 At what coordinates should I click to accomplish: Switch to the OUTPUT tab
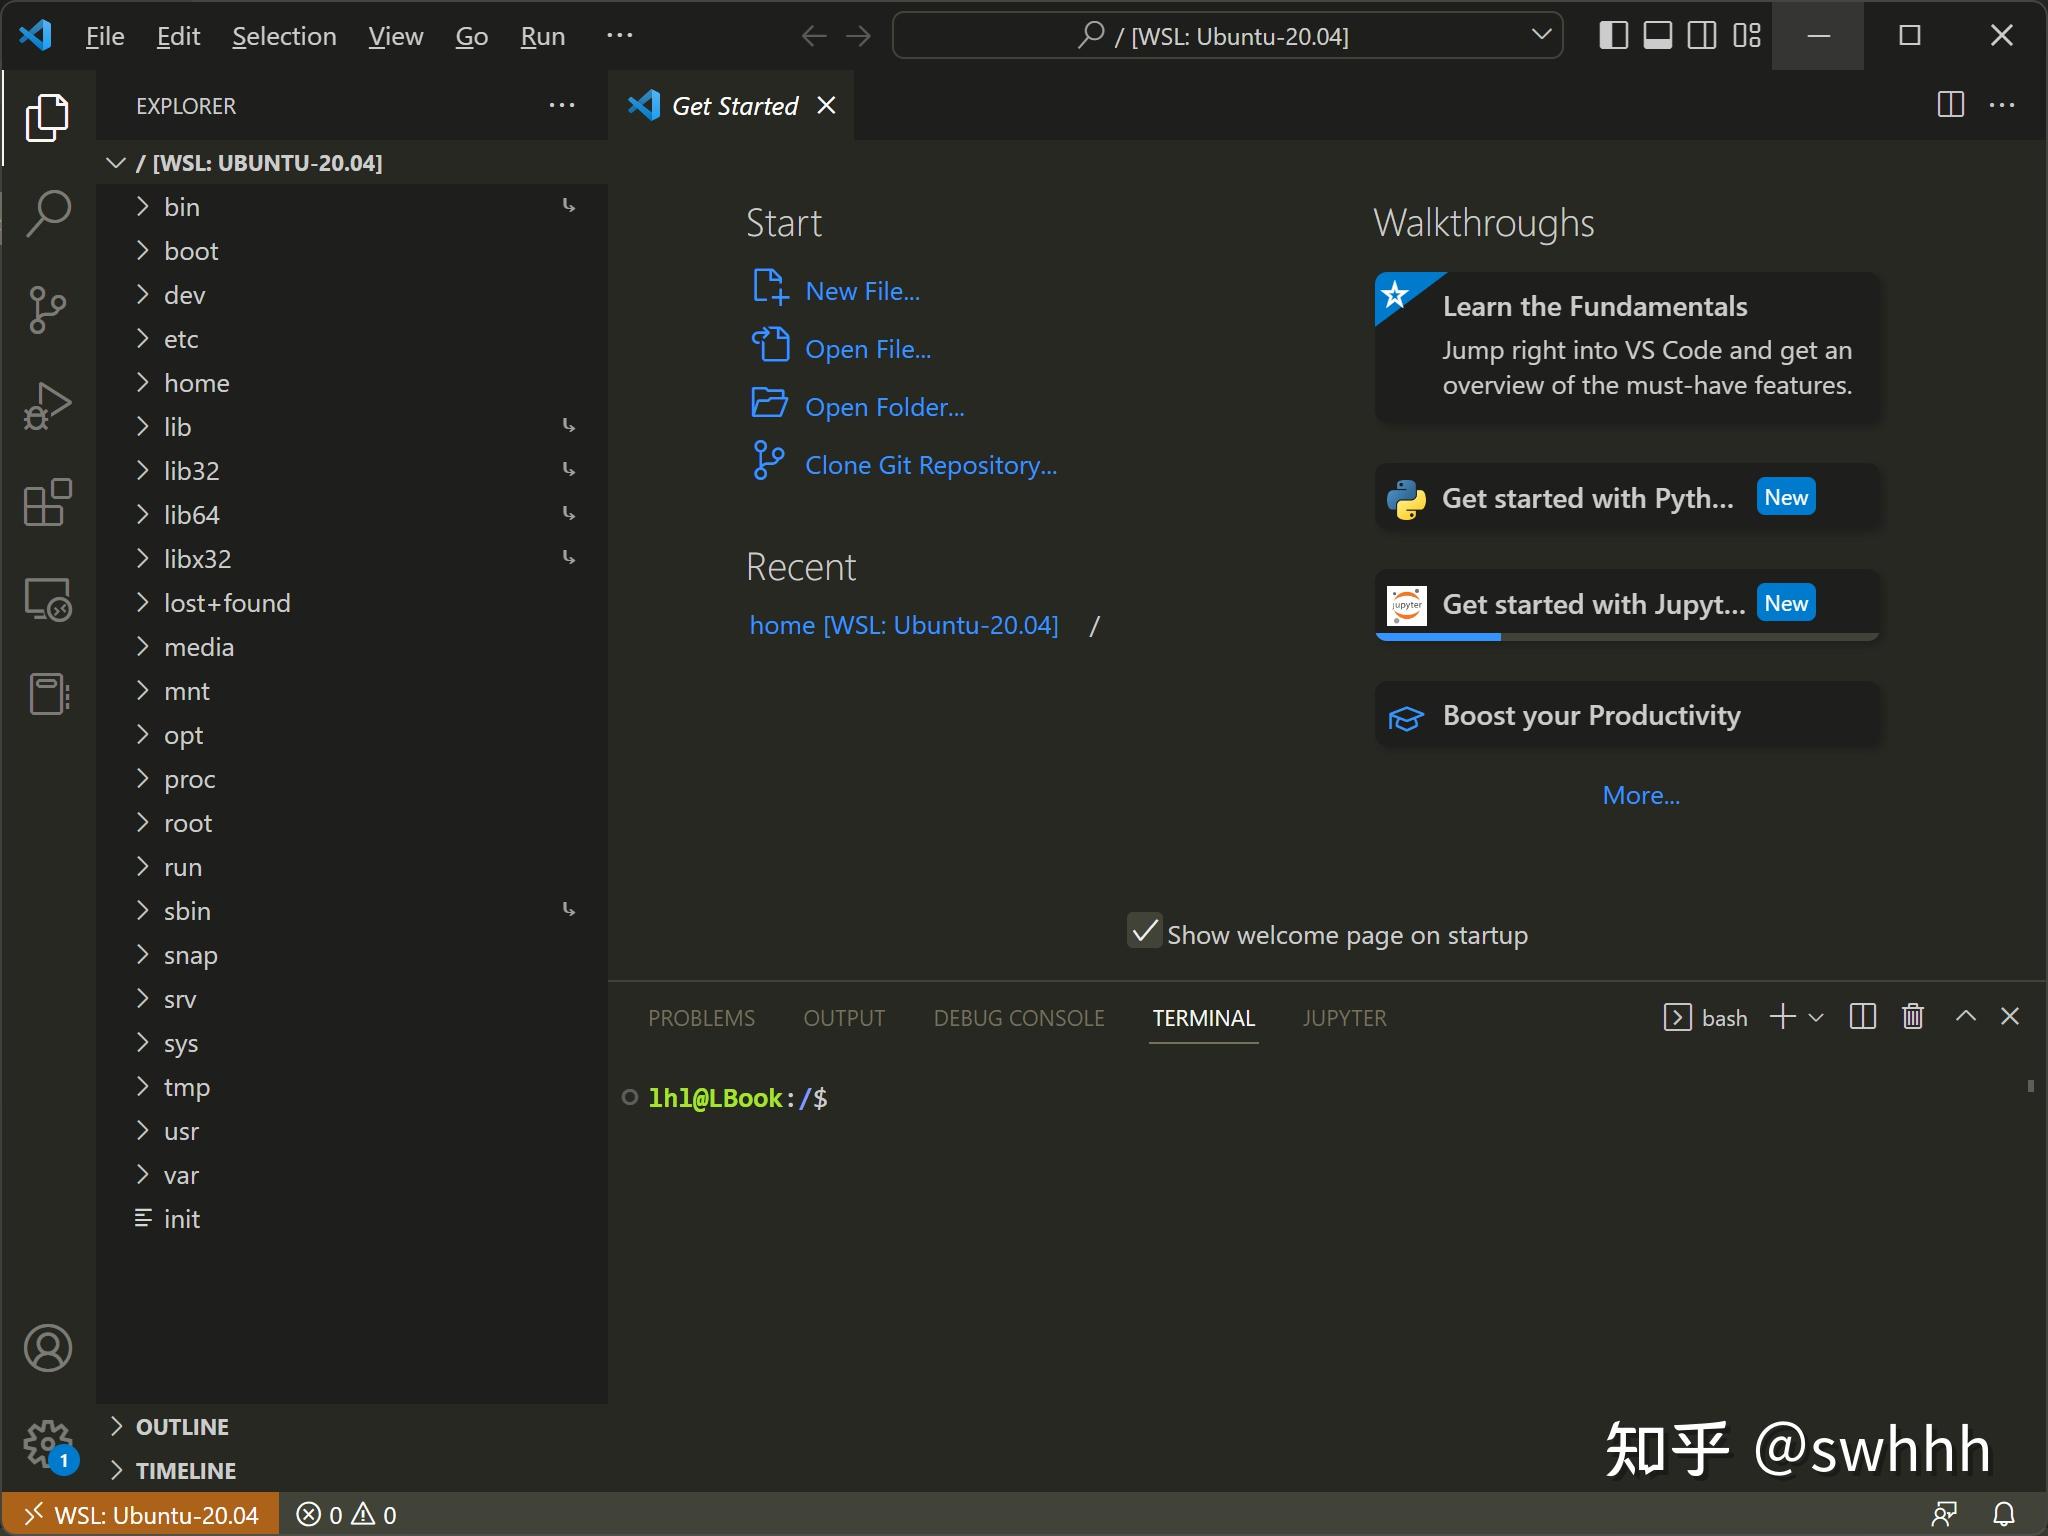[844, 1018]
